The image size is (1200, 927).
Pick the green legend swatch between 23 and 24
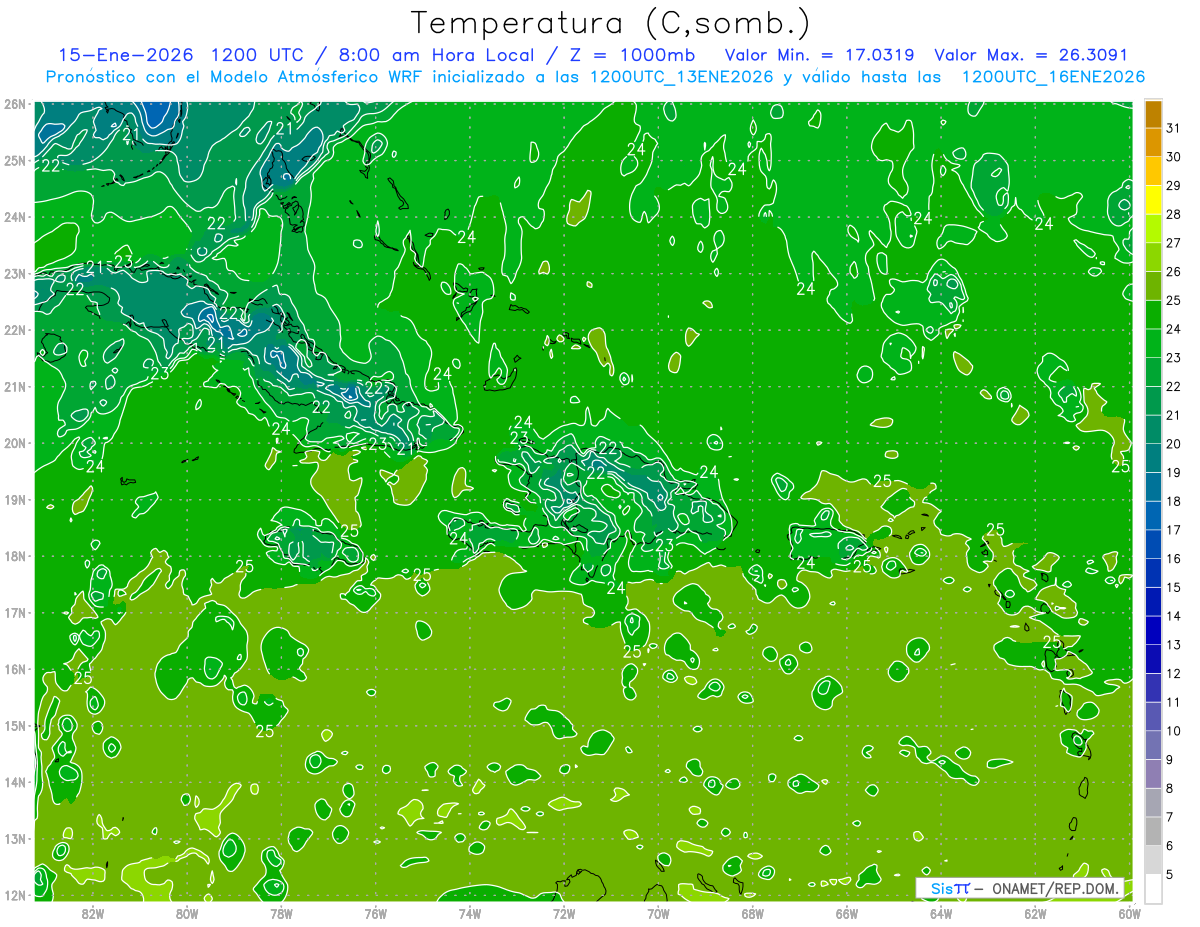(x=1153, y=343)
